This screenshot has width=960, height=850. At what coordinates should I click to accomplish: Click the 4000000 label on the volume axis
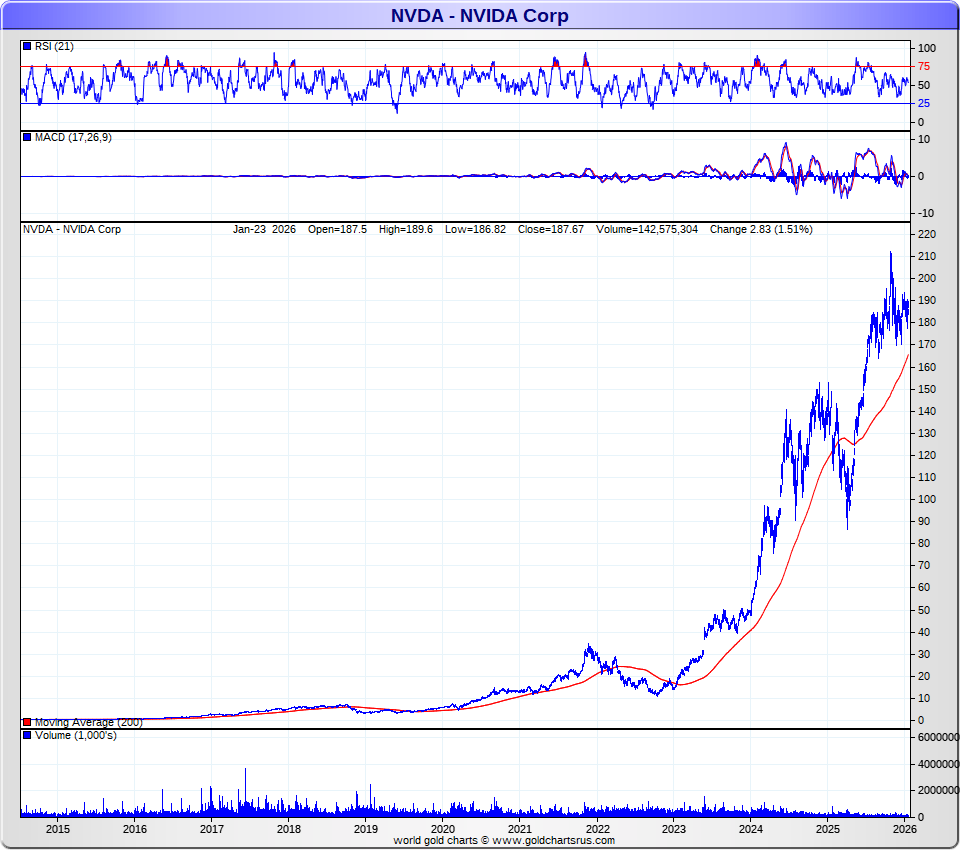tap(938, 765)
